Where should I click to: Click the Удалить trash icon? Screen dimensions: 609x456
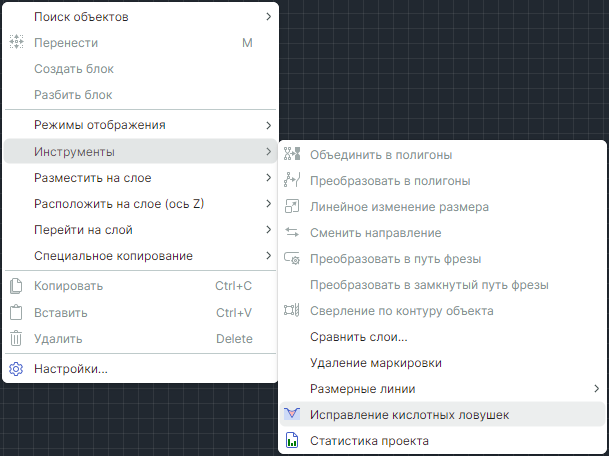[16, 339]
